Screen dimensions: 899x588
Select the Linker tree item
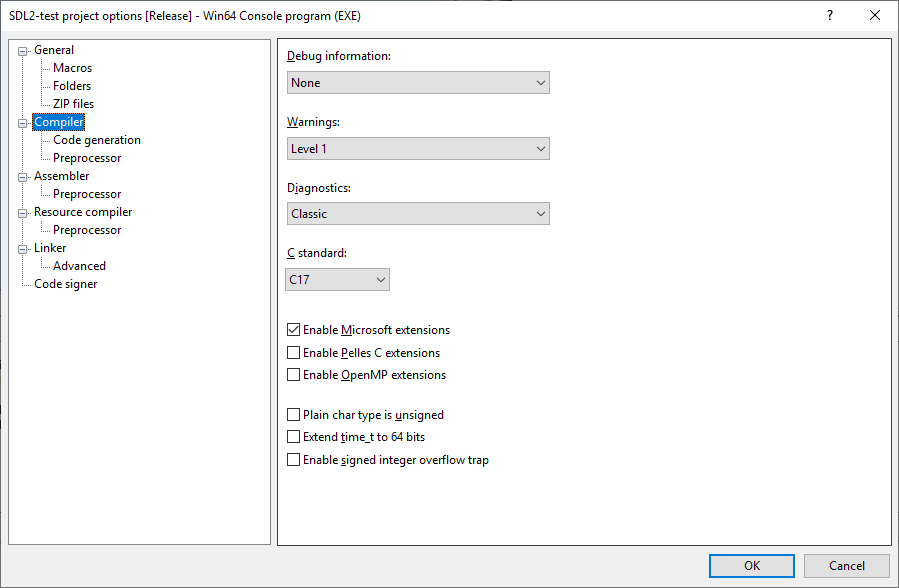(50, 248)
